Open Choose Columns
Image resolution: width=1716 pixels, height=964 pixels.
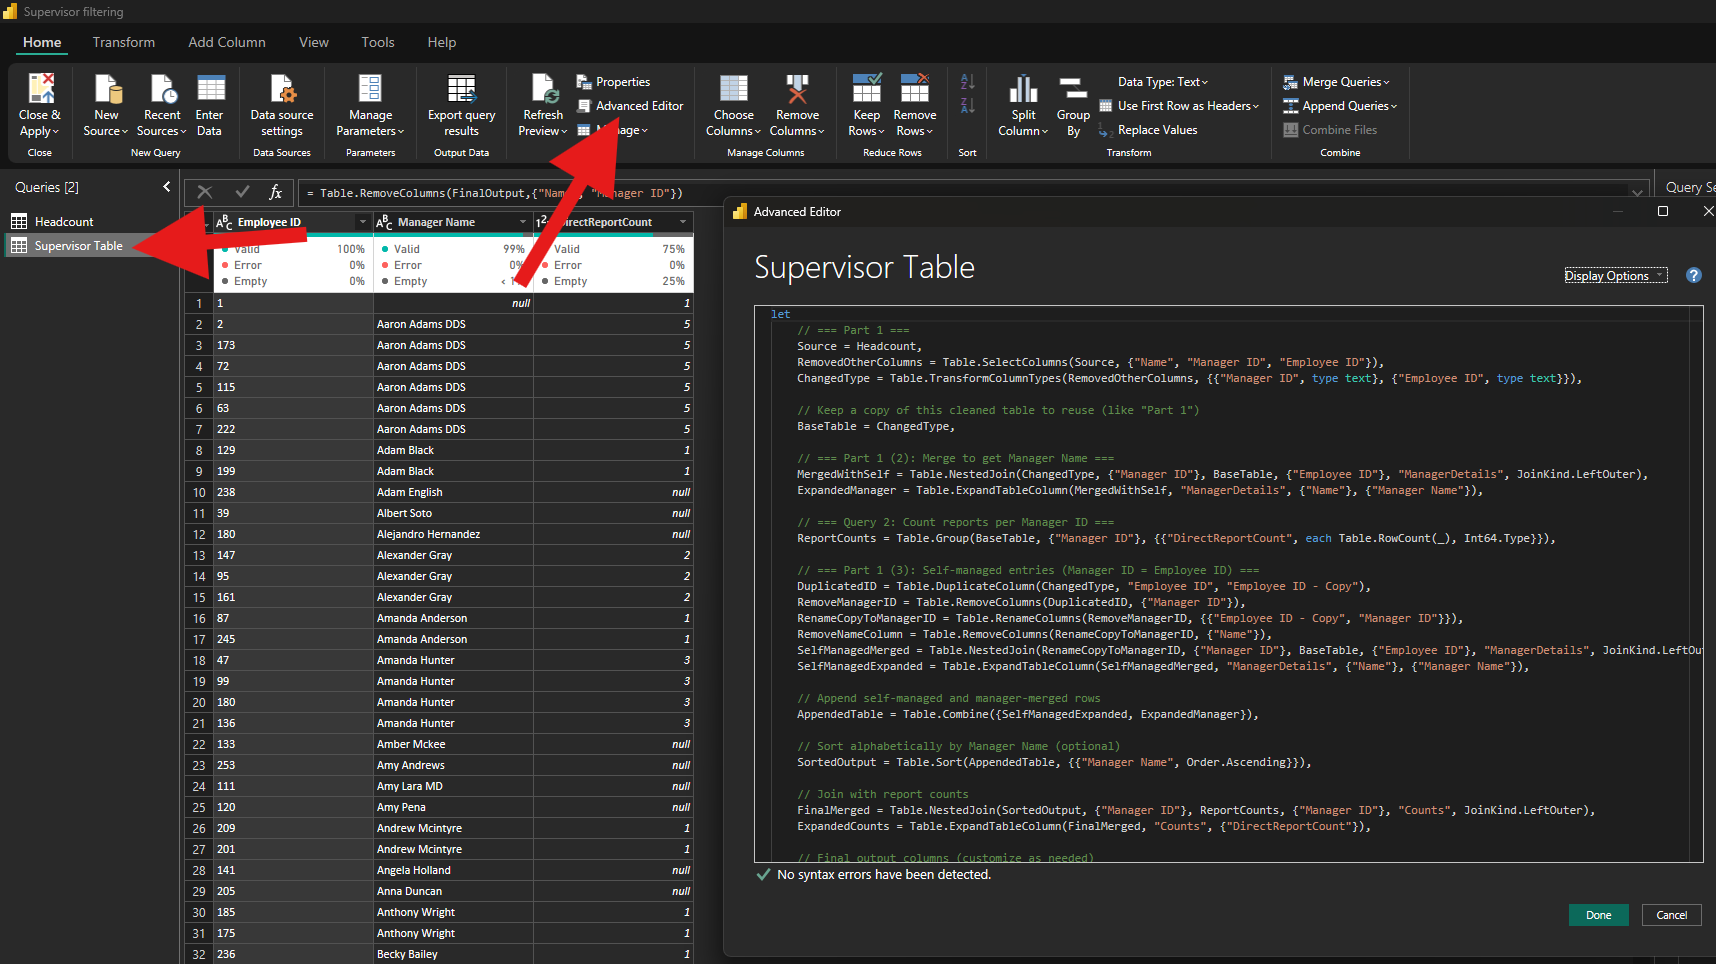click(733, 104)
